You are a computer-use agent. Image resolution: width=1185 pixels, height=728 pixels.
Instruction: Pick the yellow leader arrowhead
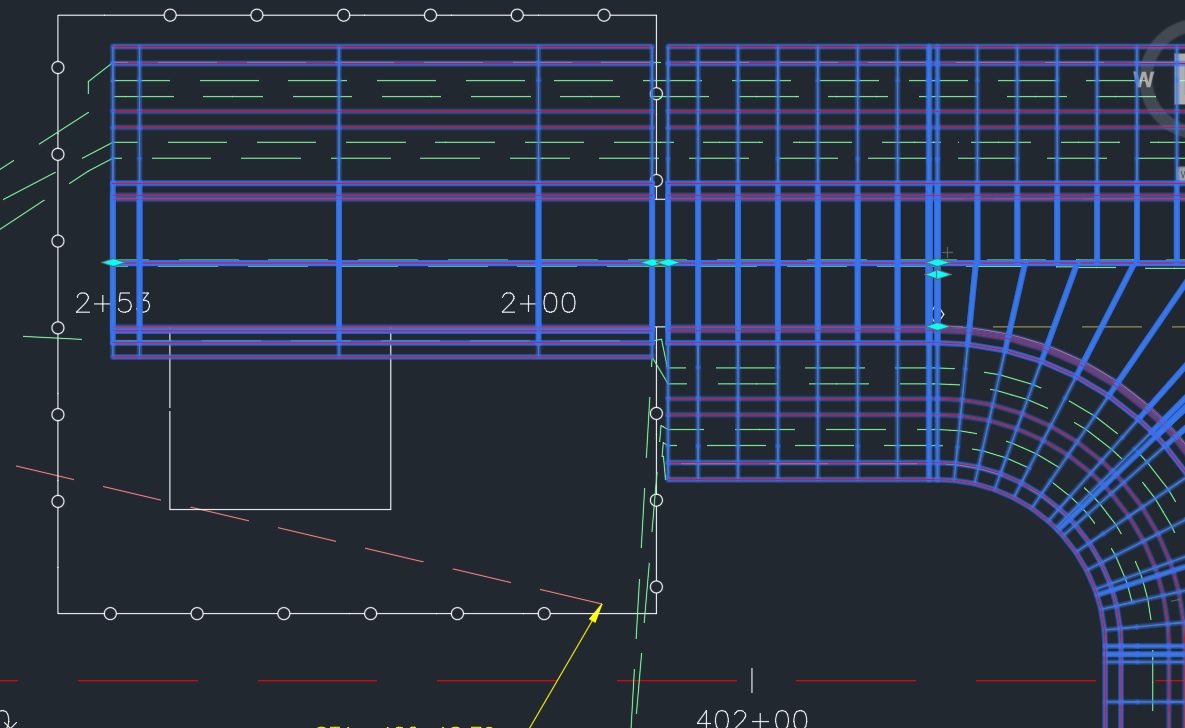pyautogui.click(x=596, y=613)
